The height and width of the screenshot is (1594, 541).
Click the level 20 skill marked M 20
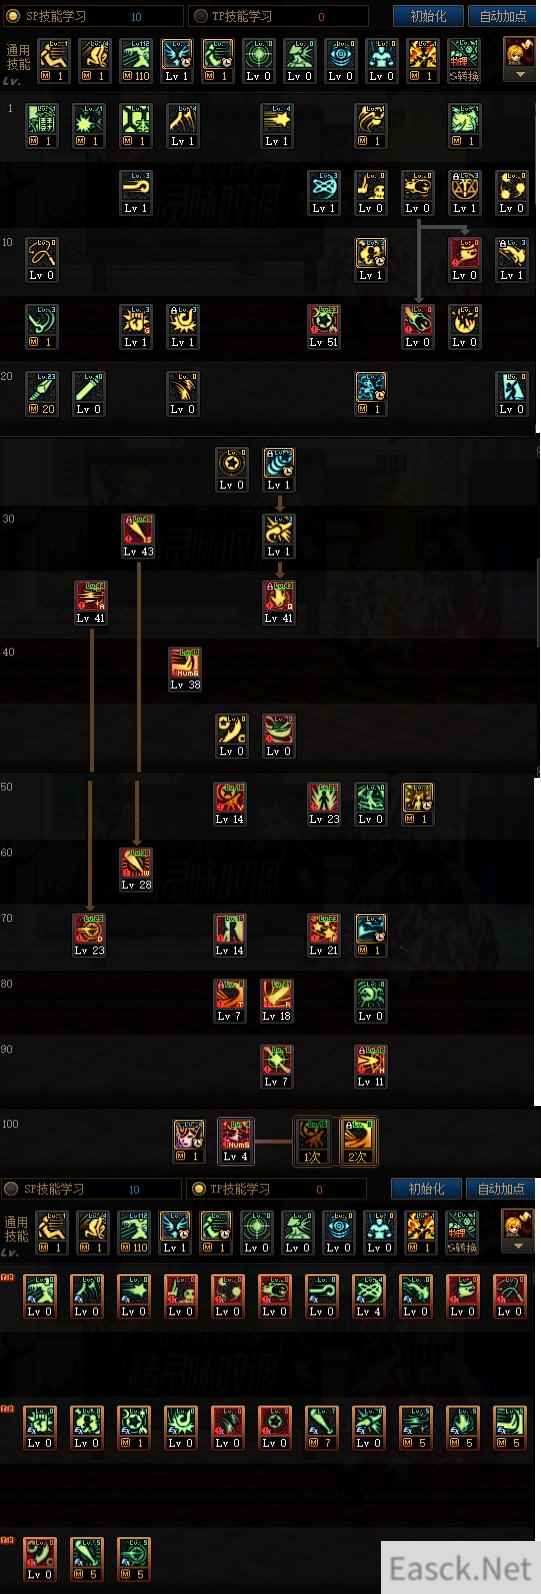(42, 394)
